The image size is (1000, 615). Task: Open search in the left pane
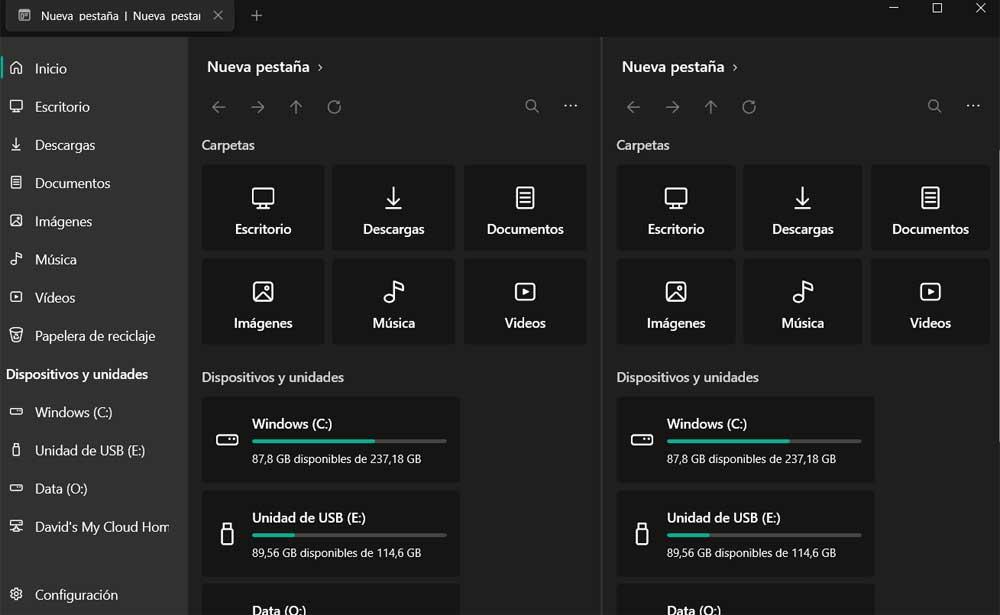click(x=532, y=106)
